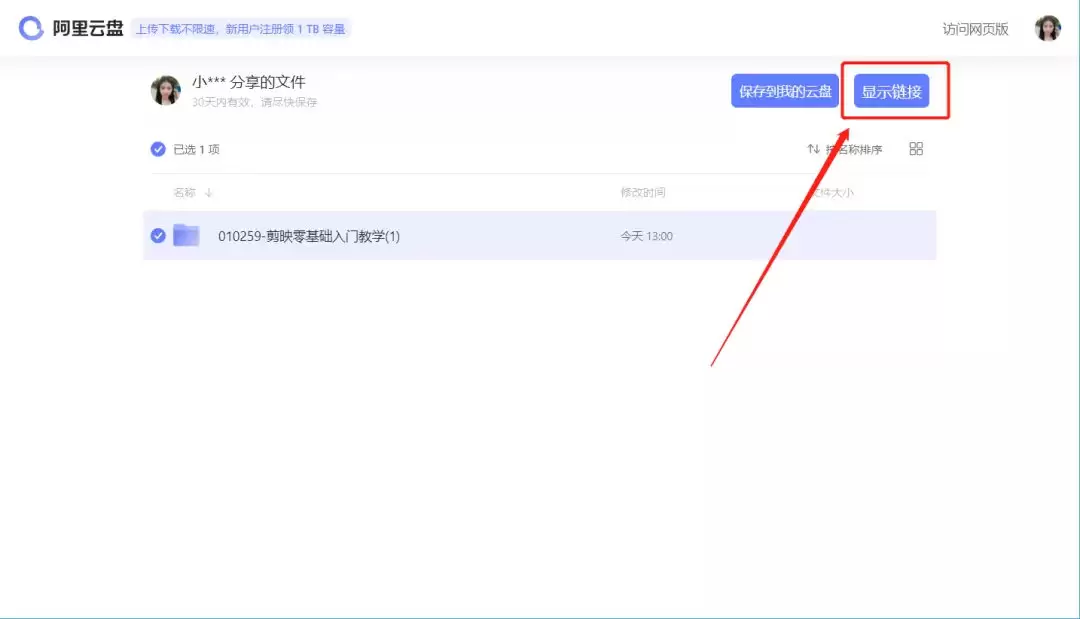Viewport: 1080px width, 619px height.
Task: Click the 小*** 分享的文件 title
Action: (x=249, y=82)
